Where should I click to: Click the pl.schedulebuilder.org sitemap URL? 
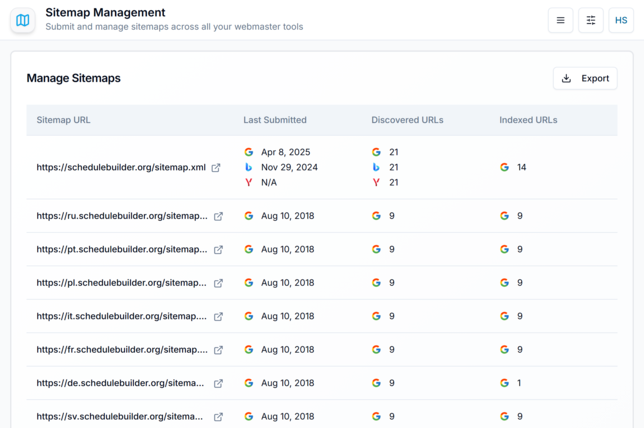click(x=122, y=283)
